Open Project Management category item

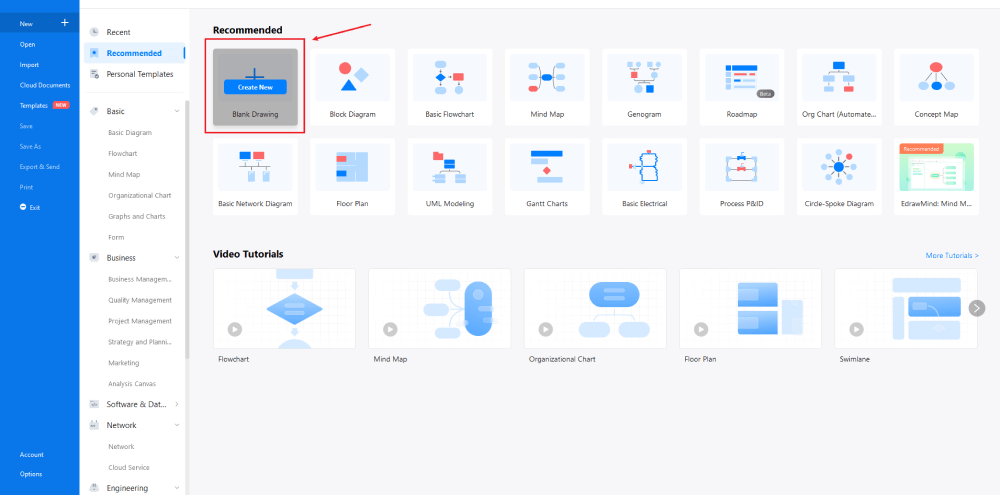pos(140,321)
